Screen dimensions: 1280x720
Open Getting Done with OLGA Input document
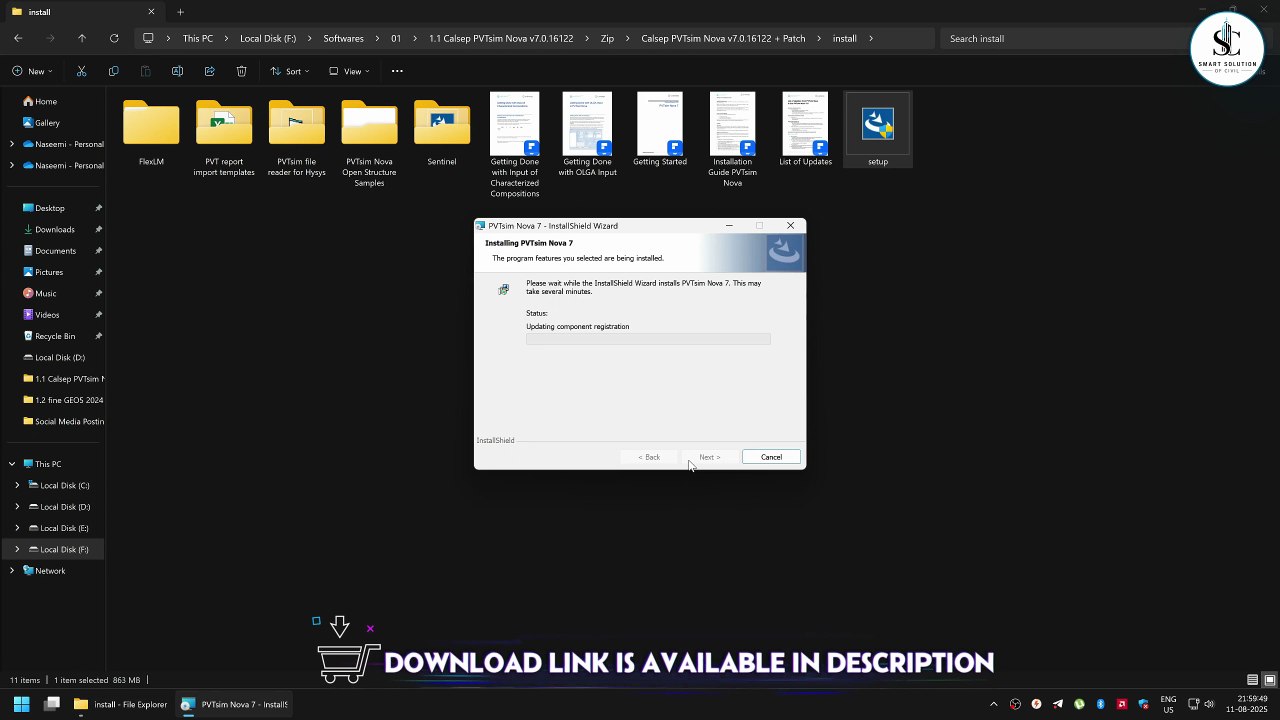[587, 136]
